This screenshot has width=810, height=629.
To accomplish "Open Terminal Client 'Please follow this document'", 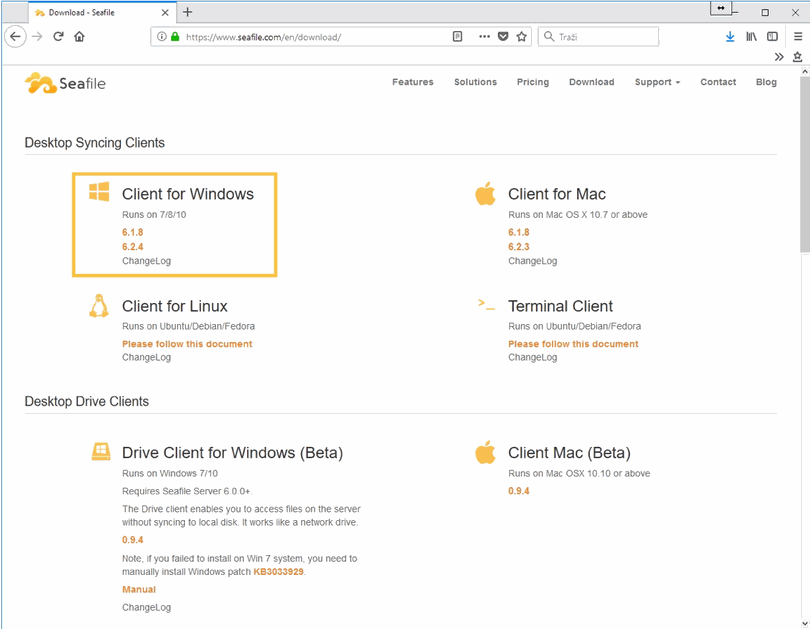I will click(x=573, y=344).
